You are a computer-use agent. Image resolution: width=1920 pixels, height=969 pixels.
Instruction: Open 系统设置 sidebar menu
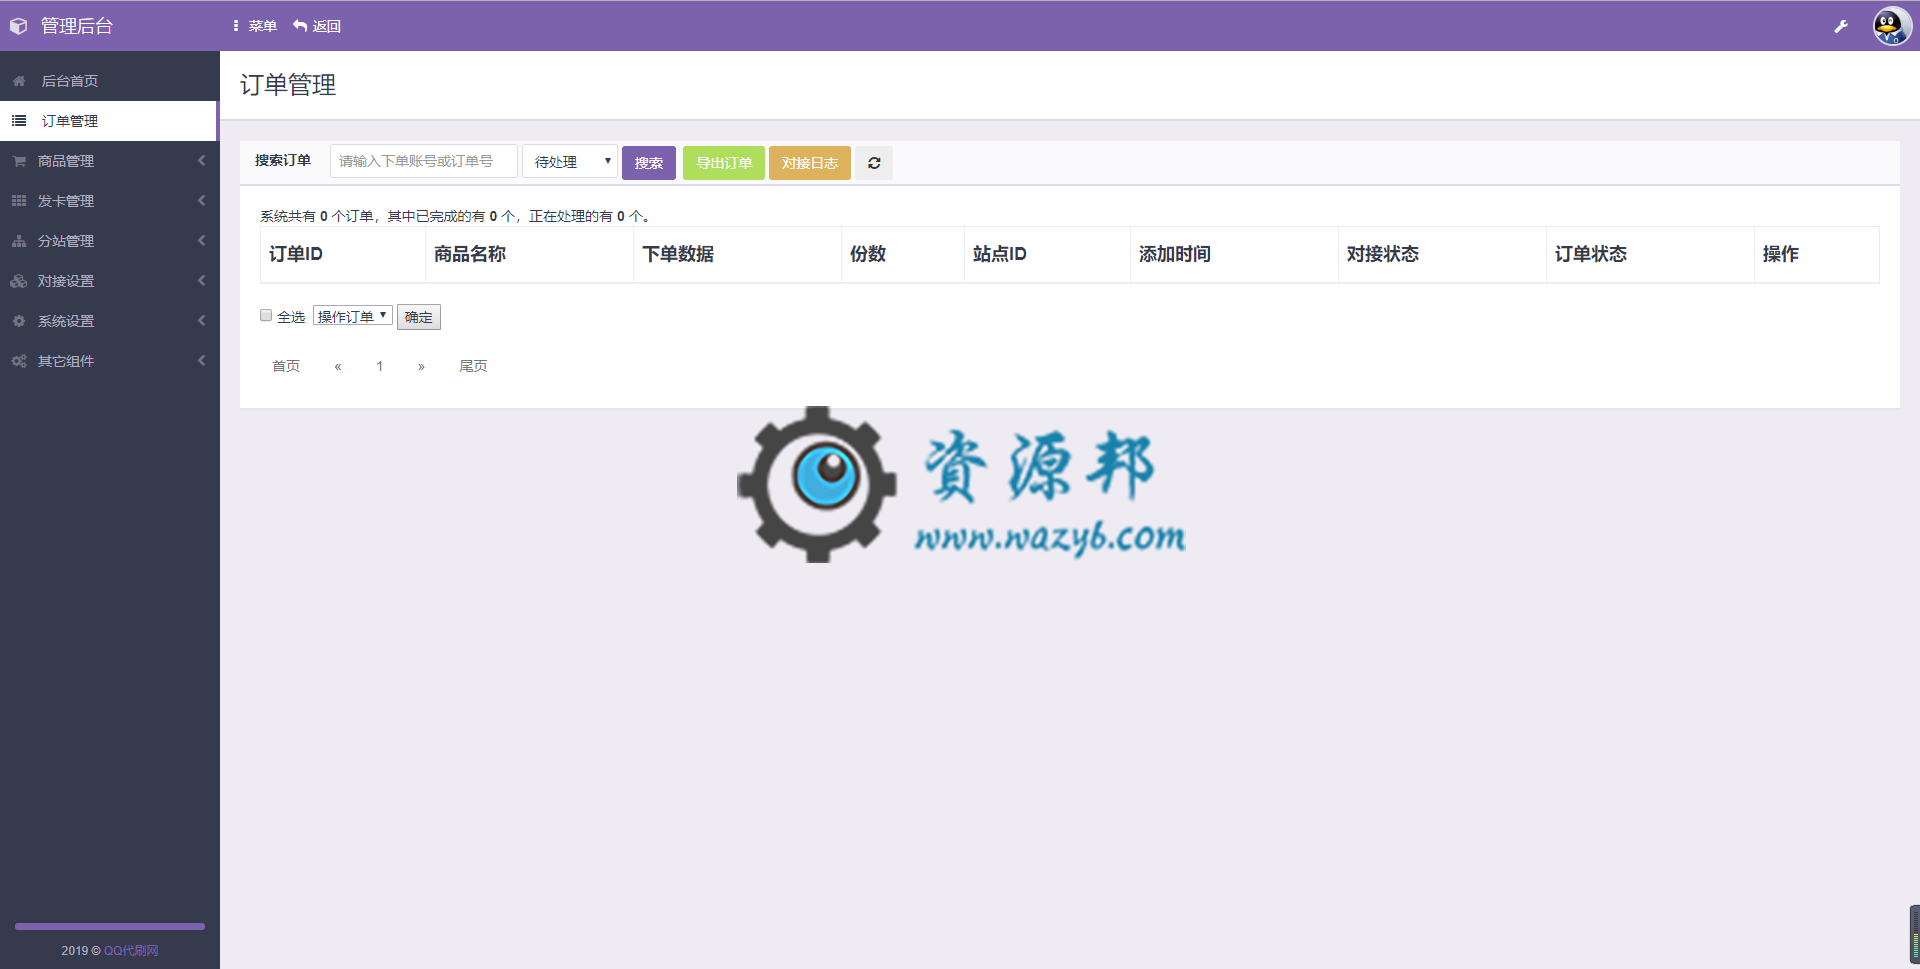coord(109,321)
